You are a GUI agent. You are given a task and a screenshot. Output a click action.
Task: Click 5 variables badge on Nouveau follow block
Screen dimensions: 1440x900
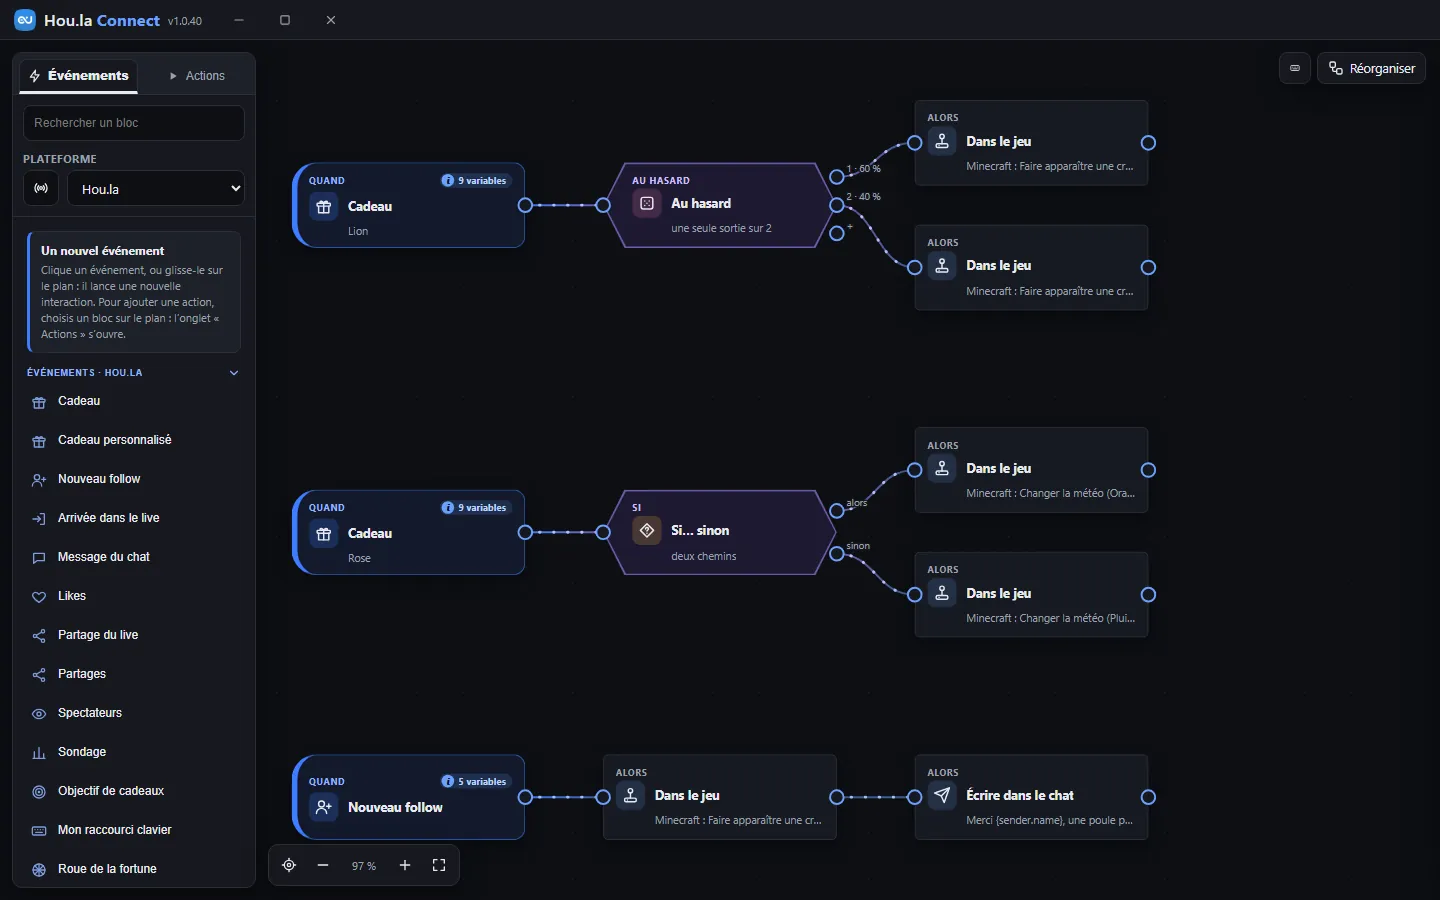476,782
